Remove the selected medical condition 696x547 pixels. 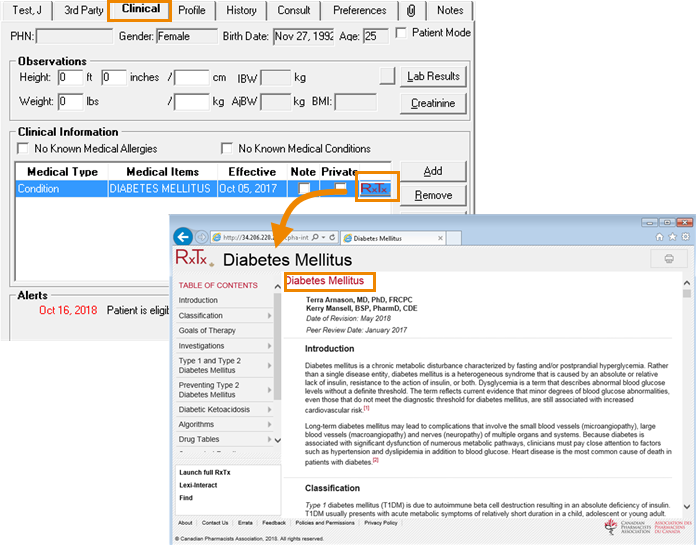tap(433, 195)
